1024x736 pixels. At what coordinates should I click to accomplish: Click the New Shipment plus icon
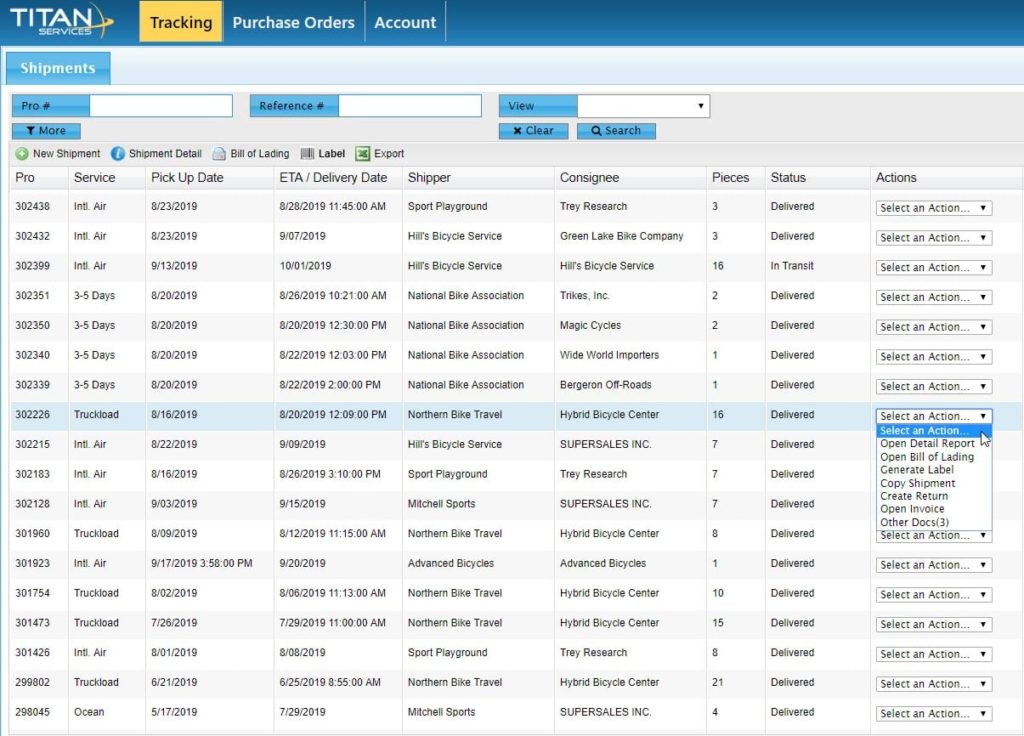click(x=22, y=154)
